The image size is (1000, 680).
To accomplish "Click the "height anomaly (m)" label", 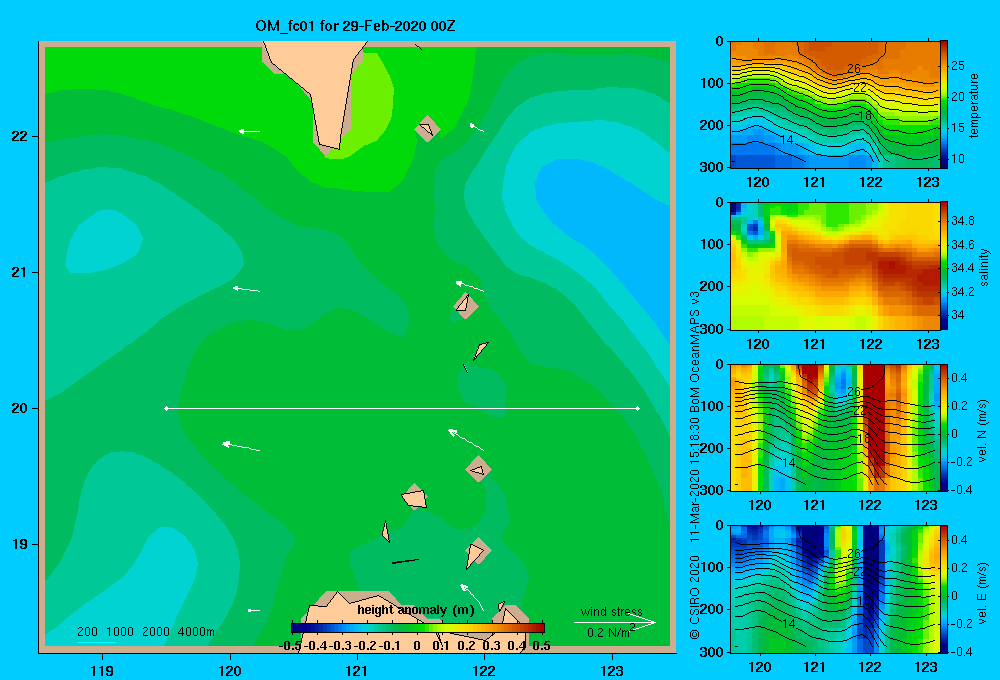I will pos(416,610).
